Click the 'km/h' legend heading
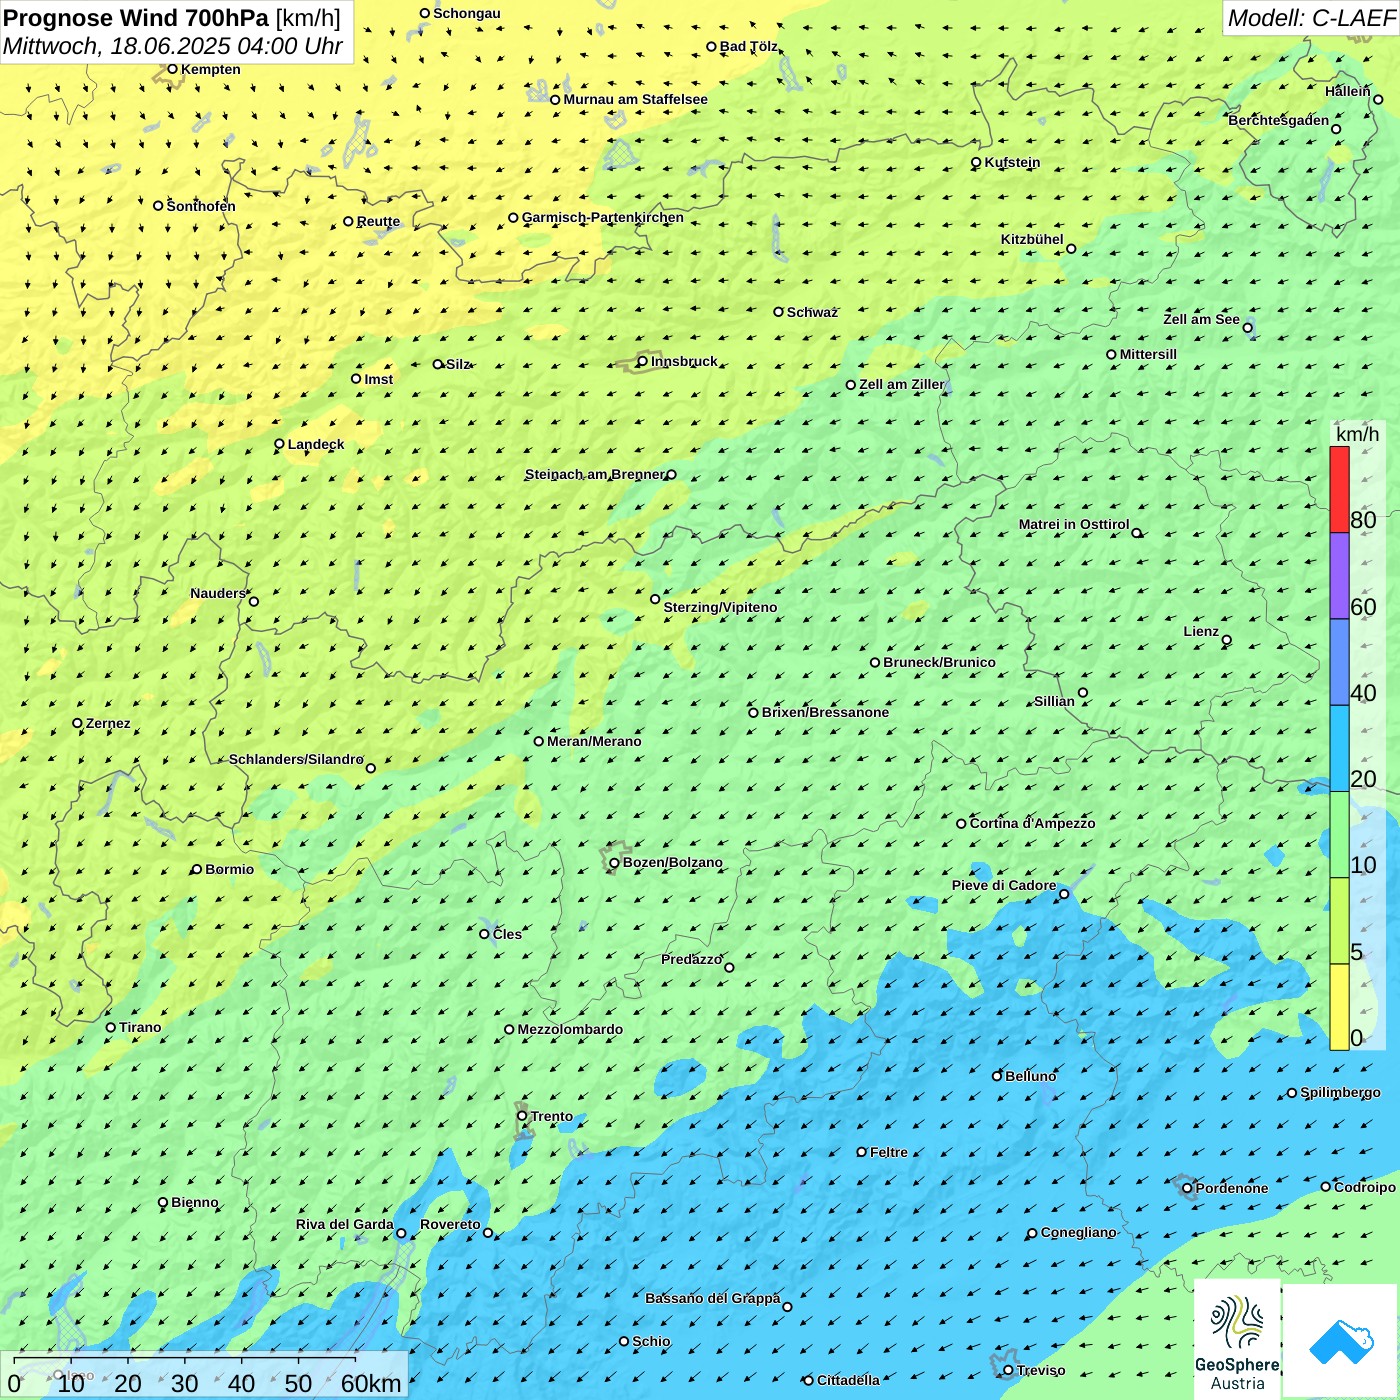The image size is (1400, 1400). click(x=1357, y=434)
